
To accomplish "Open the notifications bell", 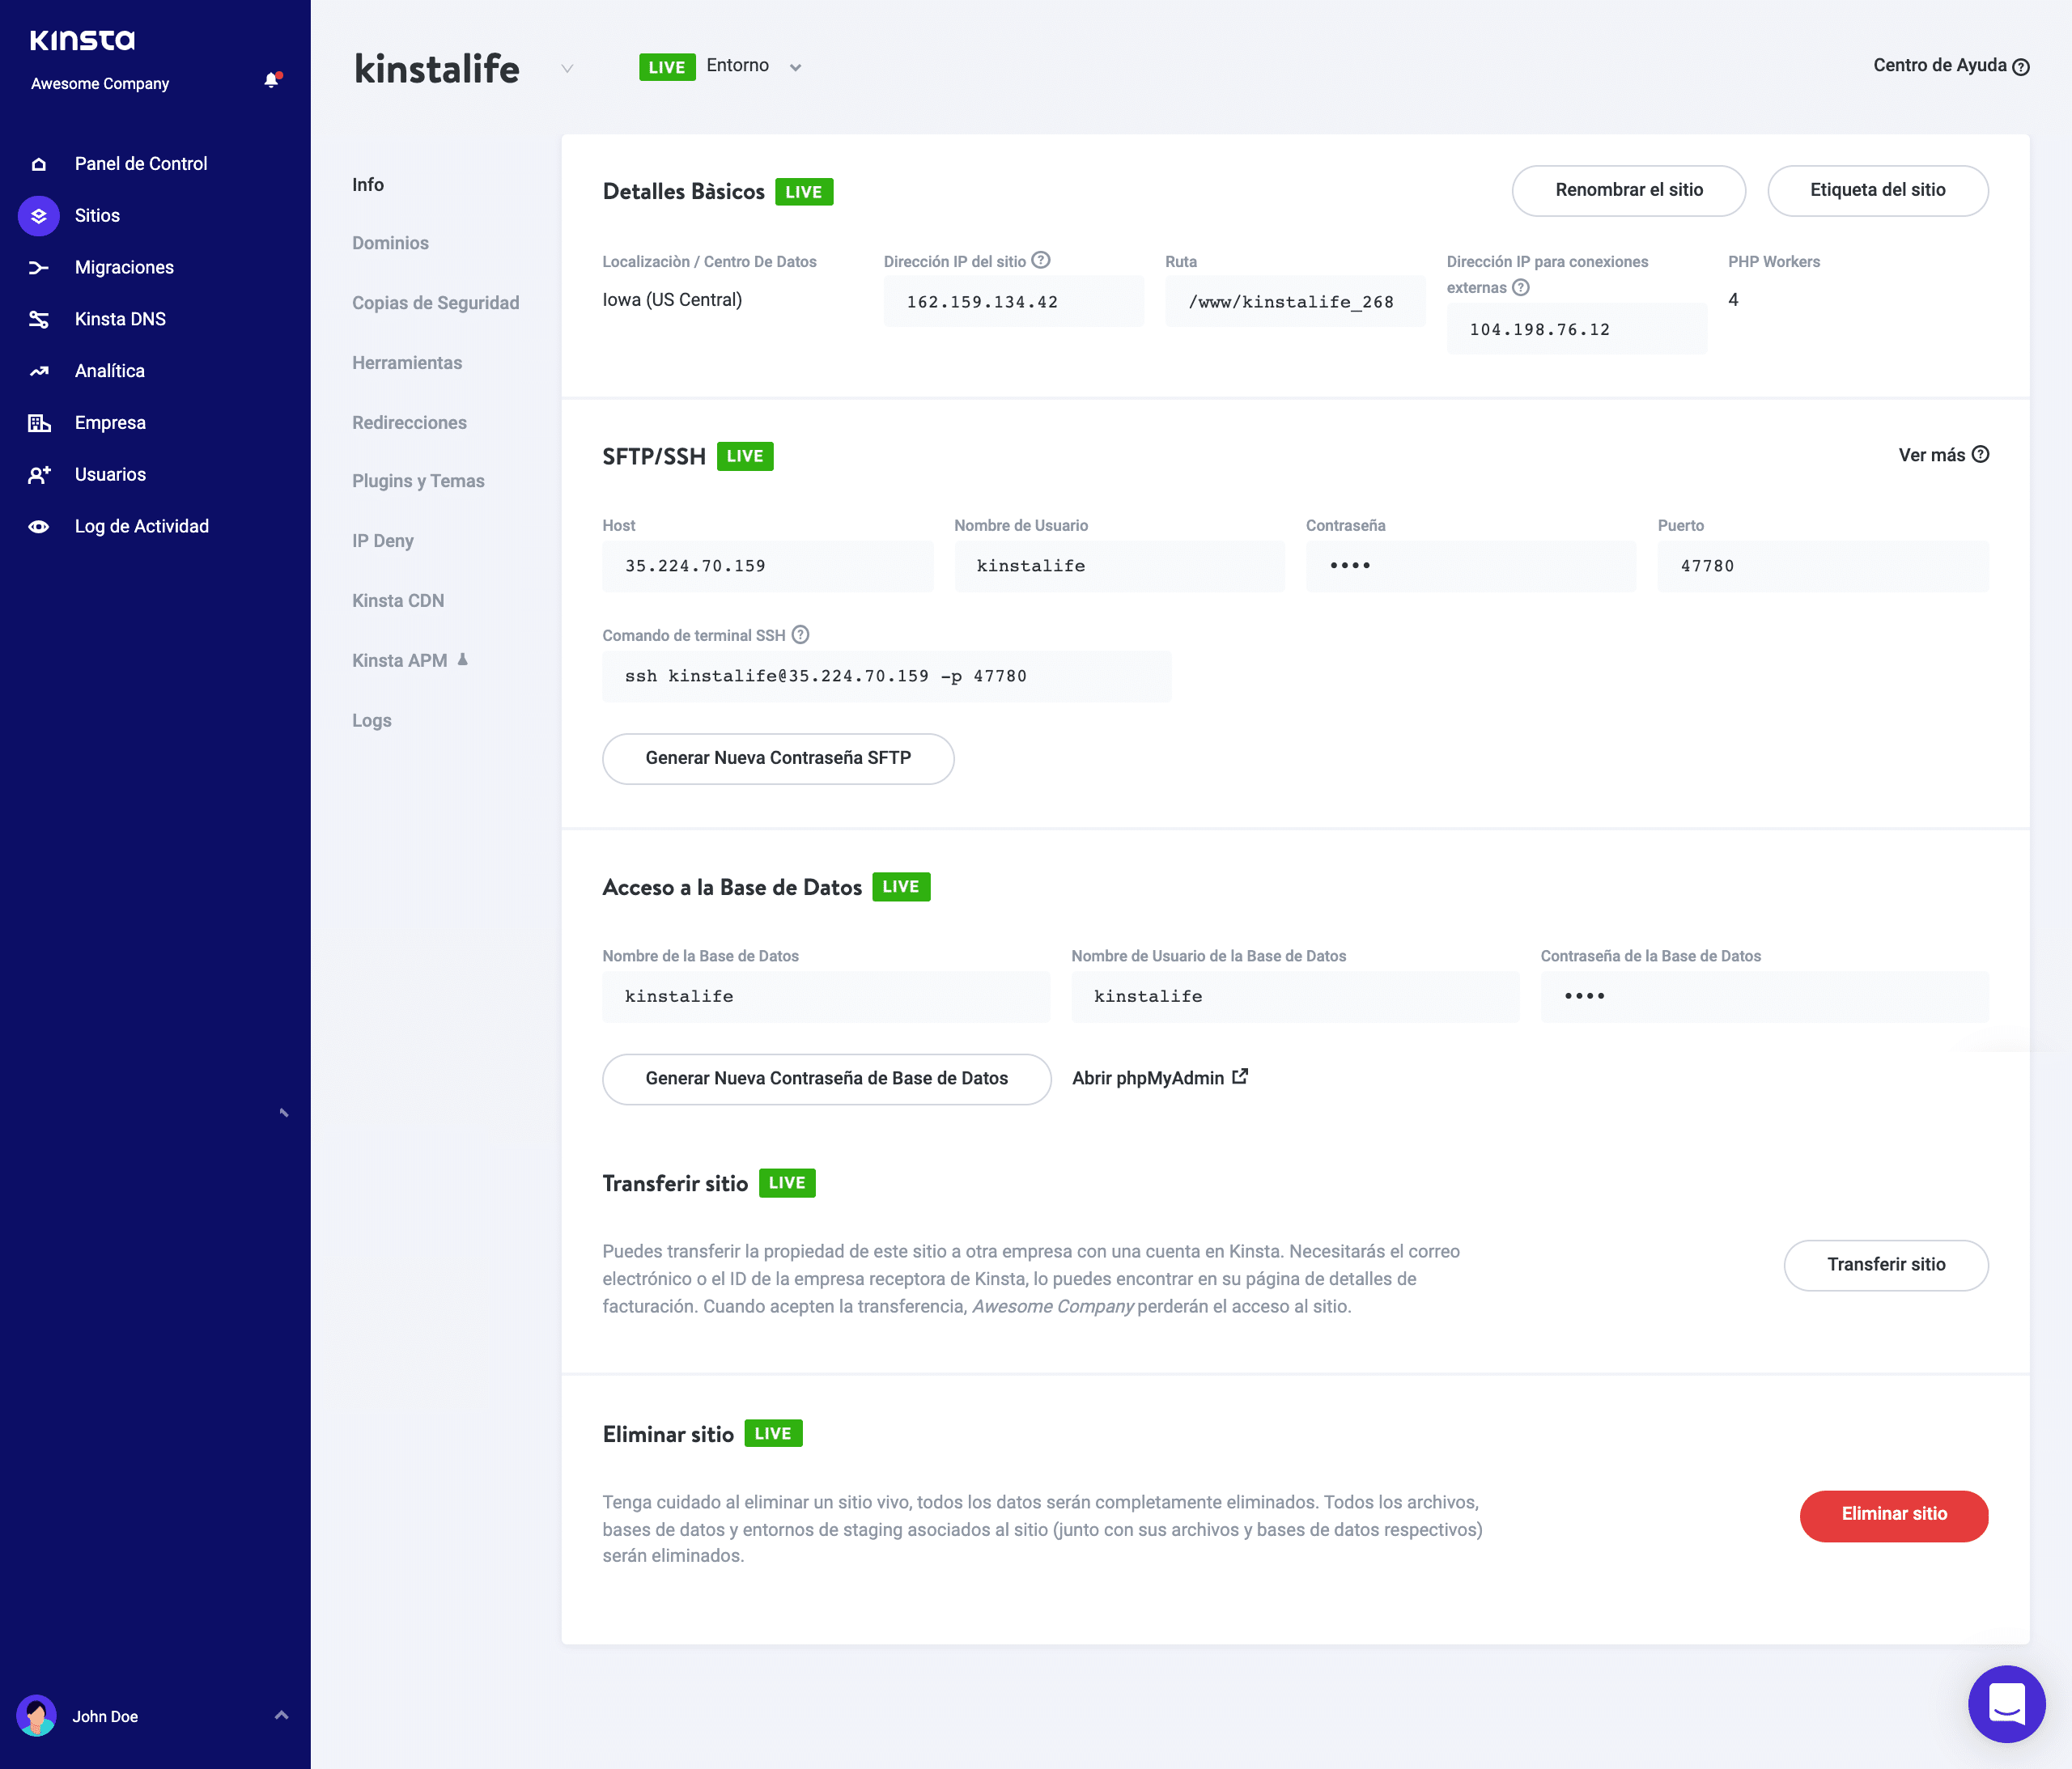I will [270, 80].
